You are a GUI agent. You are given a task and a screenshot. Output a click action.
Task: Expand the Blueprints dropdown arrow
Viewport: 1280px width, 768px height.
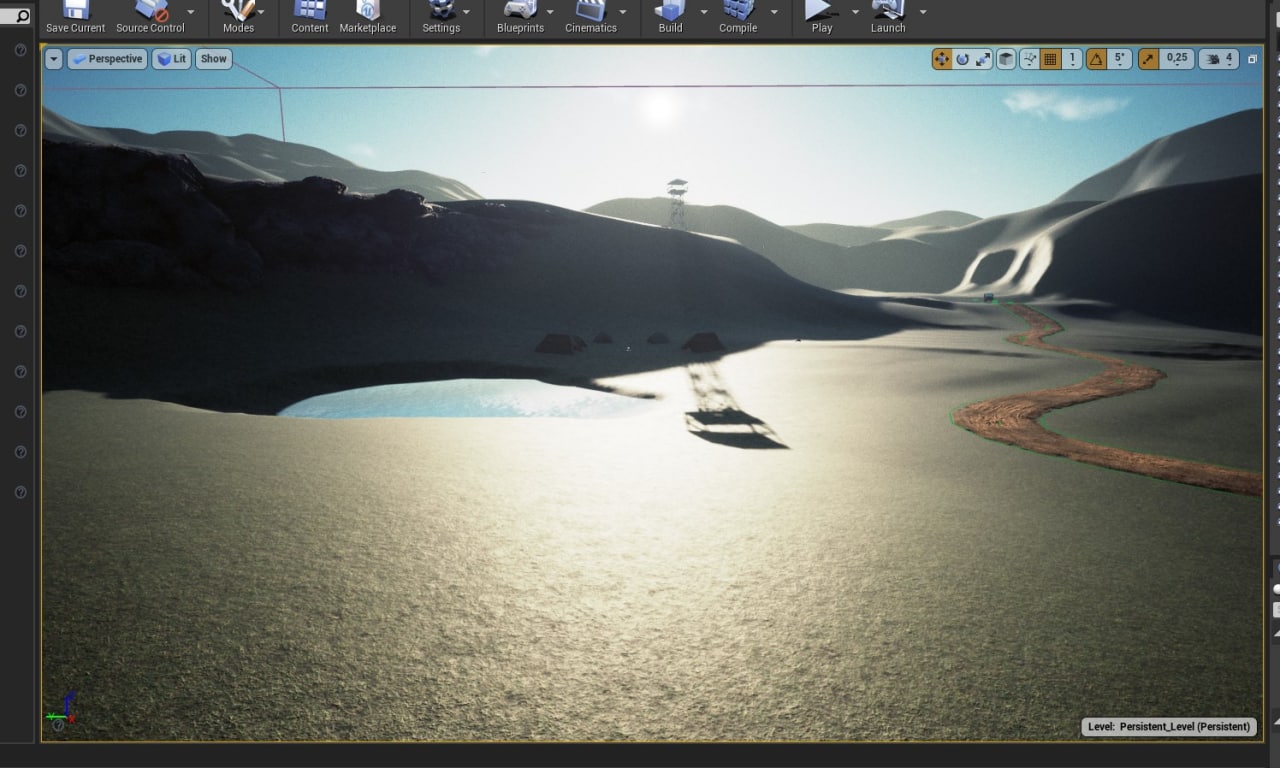pos(550,12)
